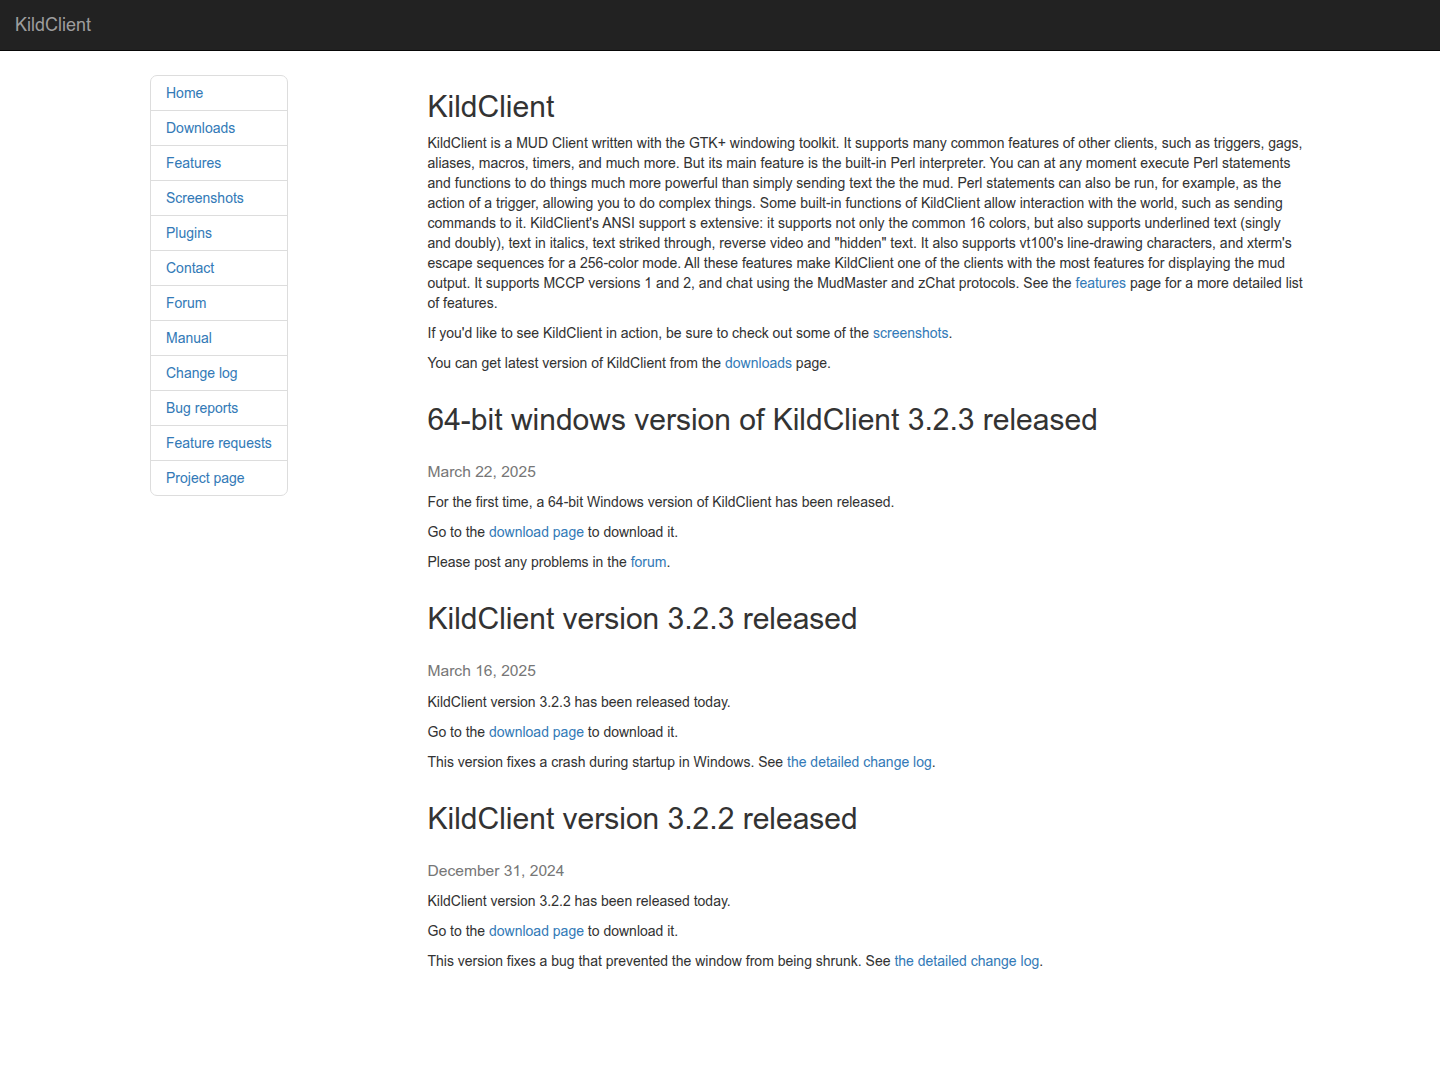Click 'For the first time, a 64-bit Windows version' sentence
The height and width of the screenshot is (1080, 1440).
pyautogui.click(x=661, y=502)
